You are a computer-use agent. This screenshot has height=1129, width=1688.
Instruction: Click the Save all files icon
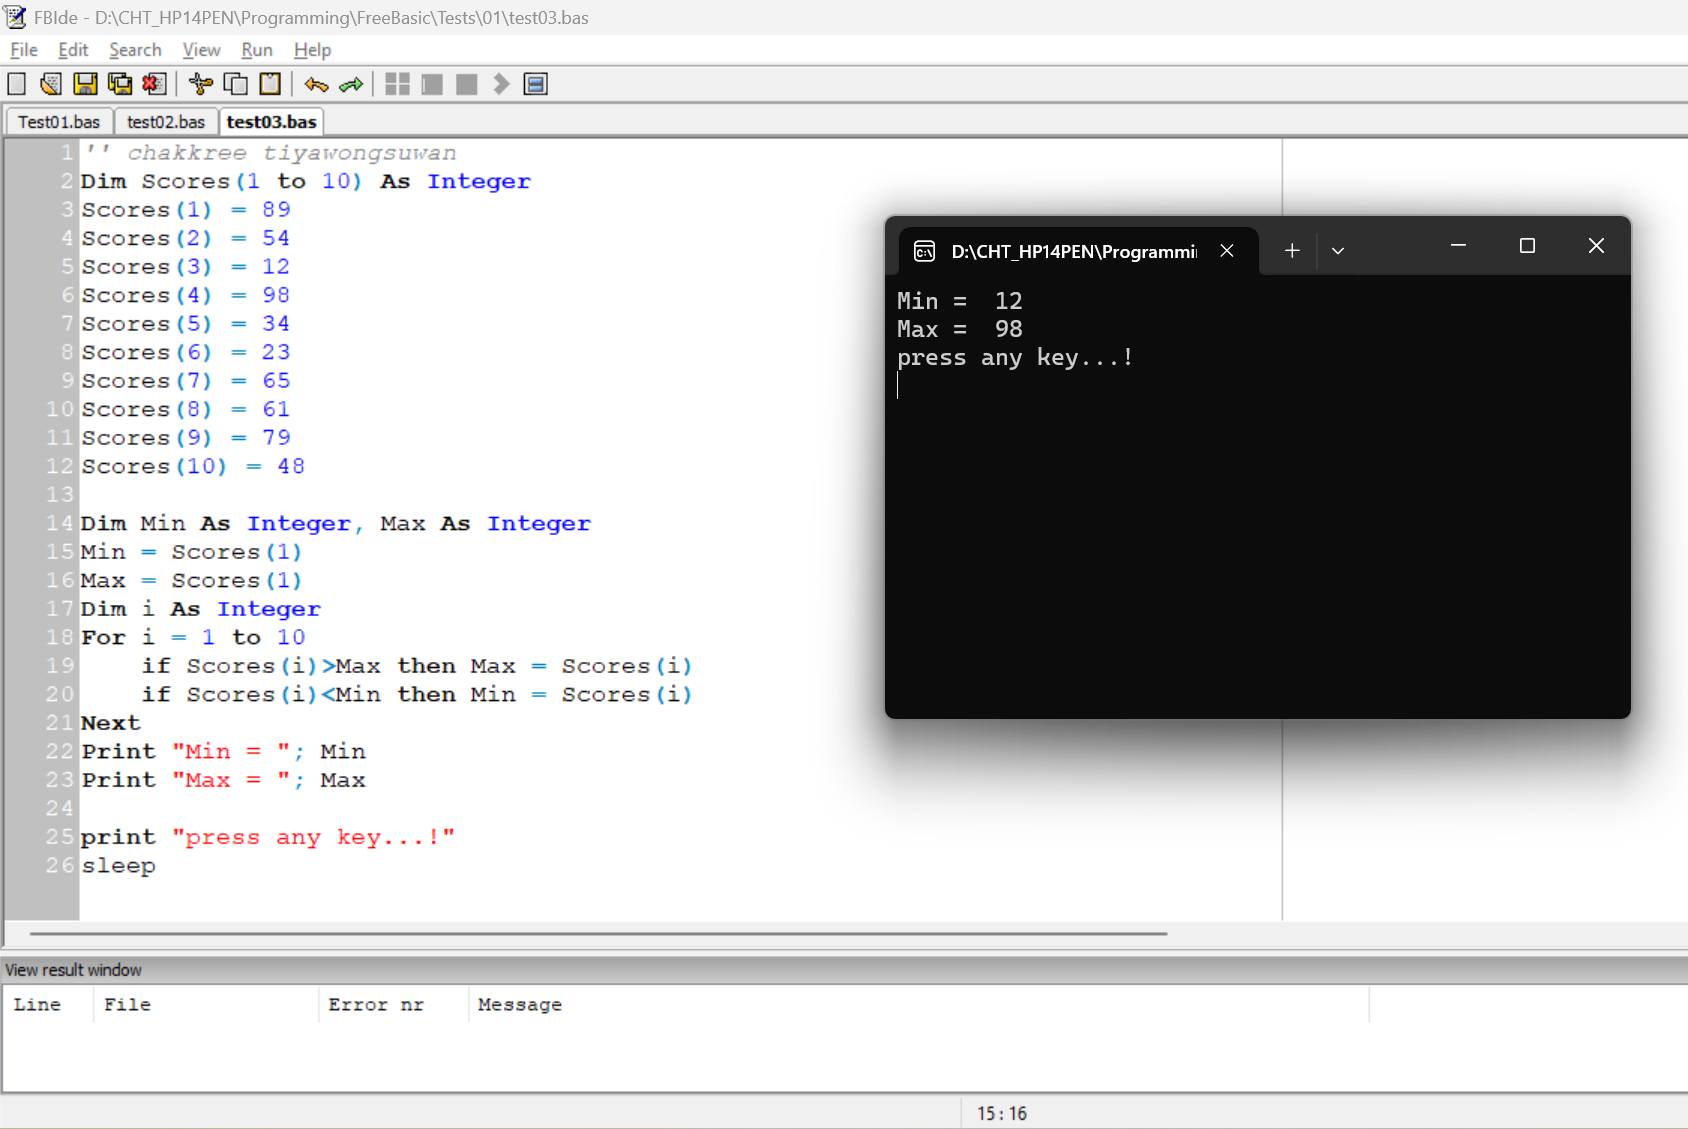coord(120,84)
